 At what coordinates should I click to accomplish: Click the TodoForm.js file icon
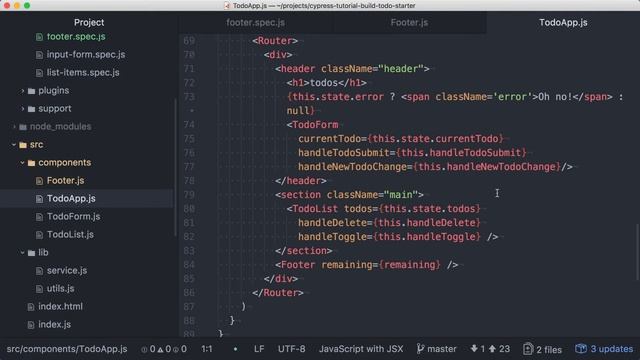point(39,217)
